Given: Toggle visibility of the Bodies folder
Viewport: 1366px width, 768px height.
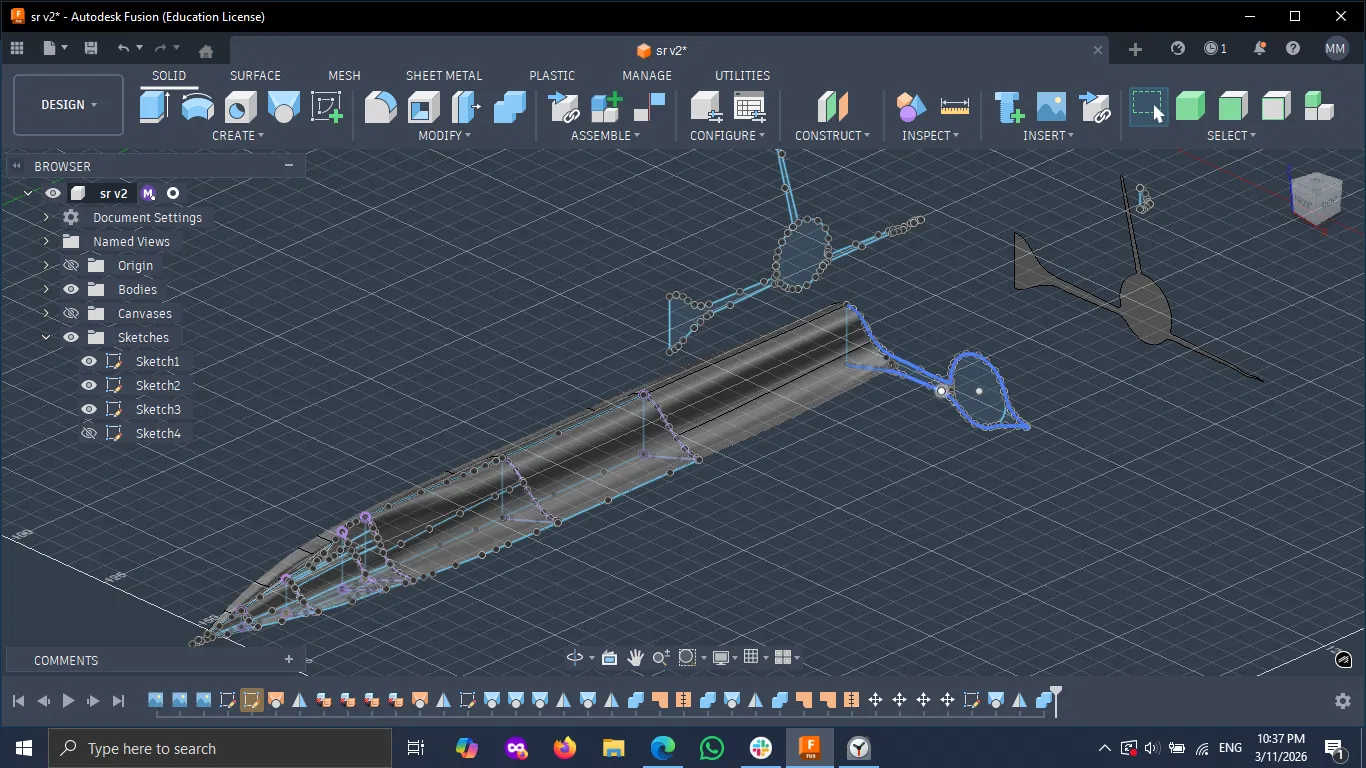Looking at the screenshot, I should 71,289.
